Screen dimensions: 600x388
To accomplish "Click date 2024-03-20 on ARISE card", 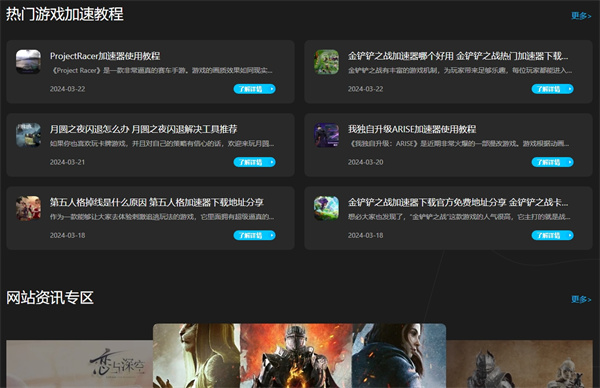I will [x=365, y=162].
